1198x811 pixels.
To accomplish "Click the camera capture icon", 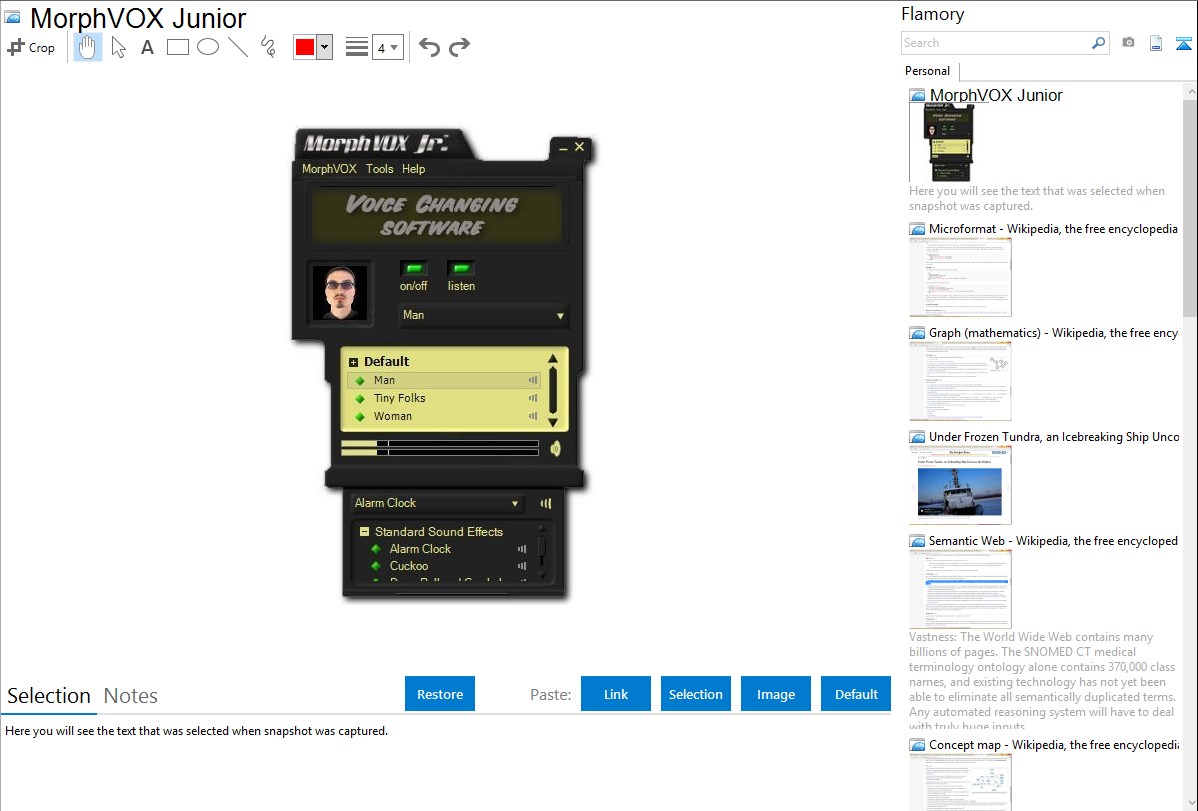I will [1128, 43].
